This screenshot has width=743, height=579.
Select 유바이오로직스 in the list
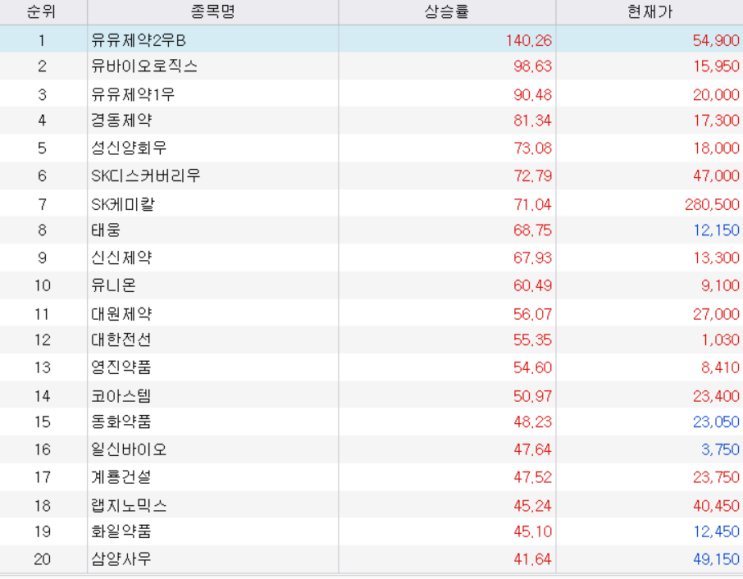click(144, 66)
